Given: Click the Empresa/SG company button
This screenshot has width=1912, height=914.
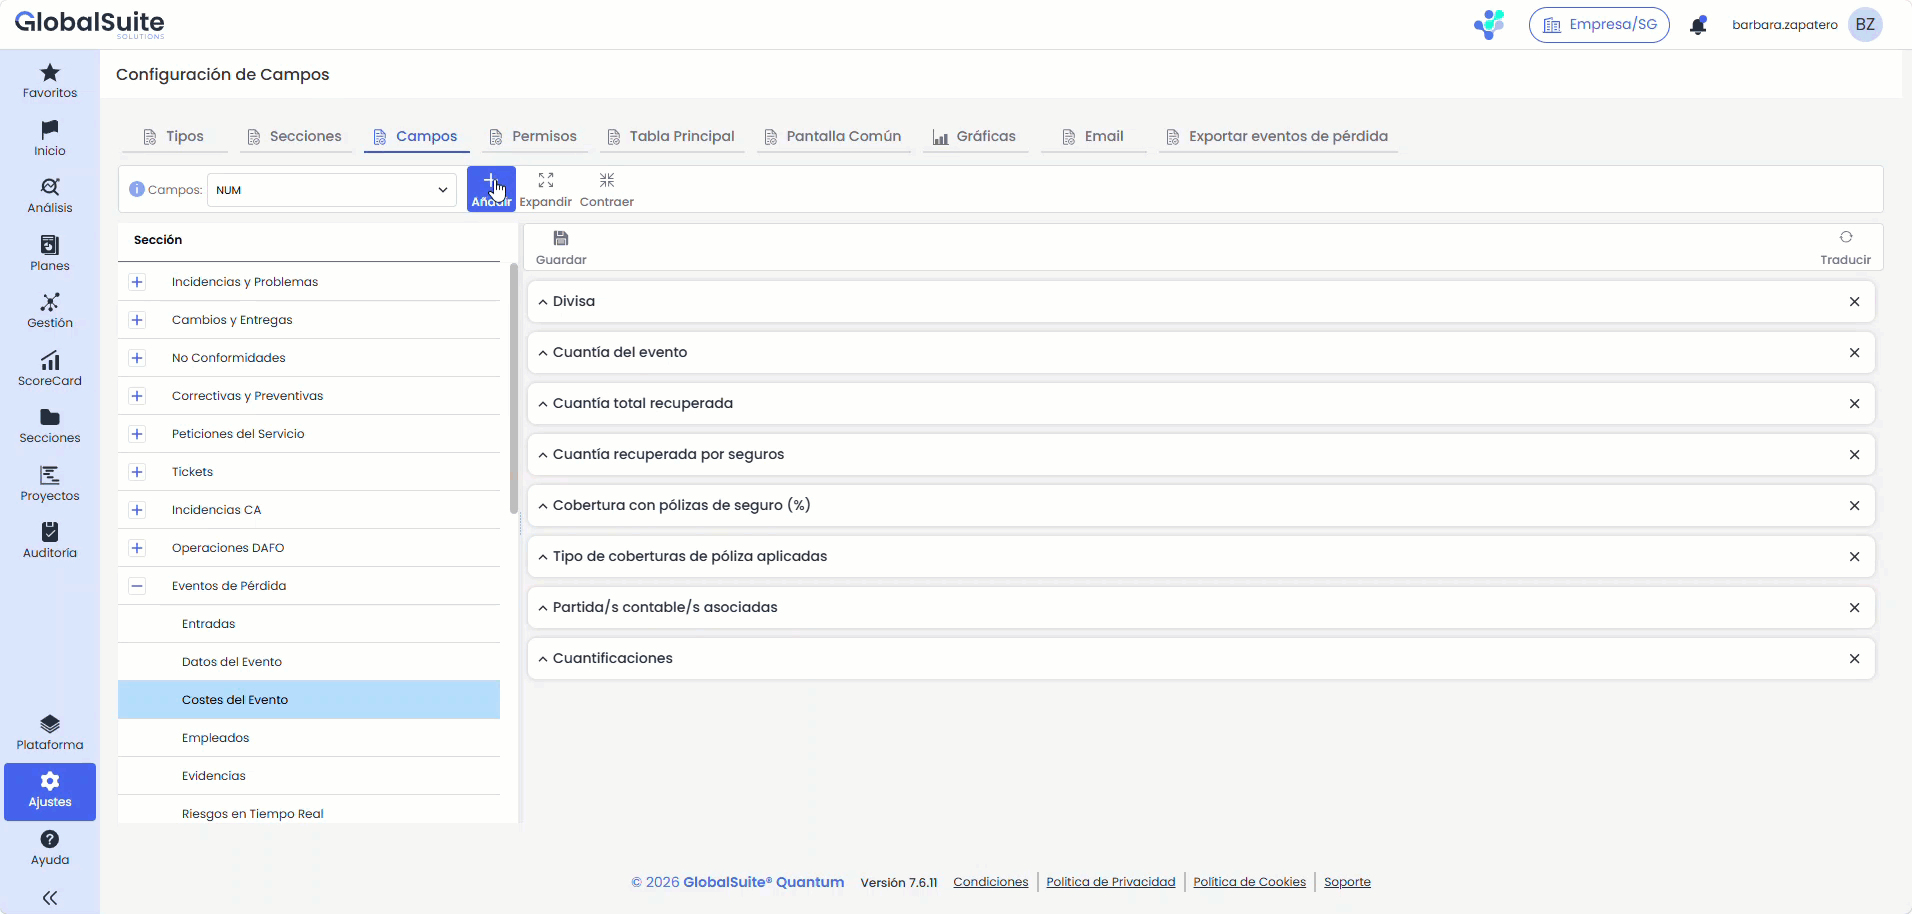Looking at the screenshot, I should pyautogui.click(x=1599, y=25).
